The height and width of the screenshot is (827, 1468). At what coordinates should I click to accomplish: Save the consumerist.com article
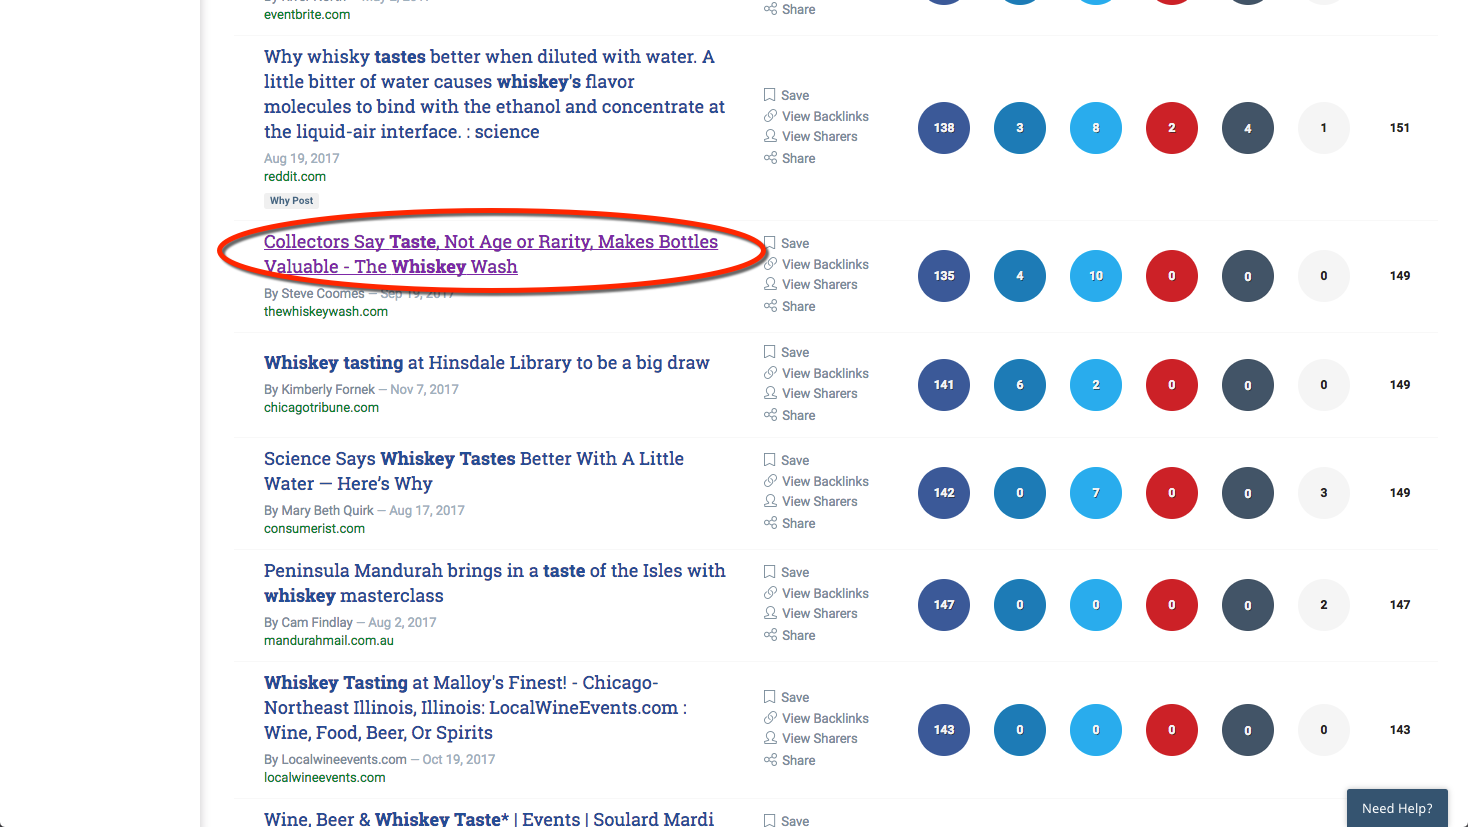tap(786, 460)
